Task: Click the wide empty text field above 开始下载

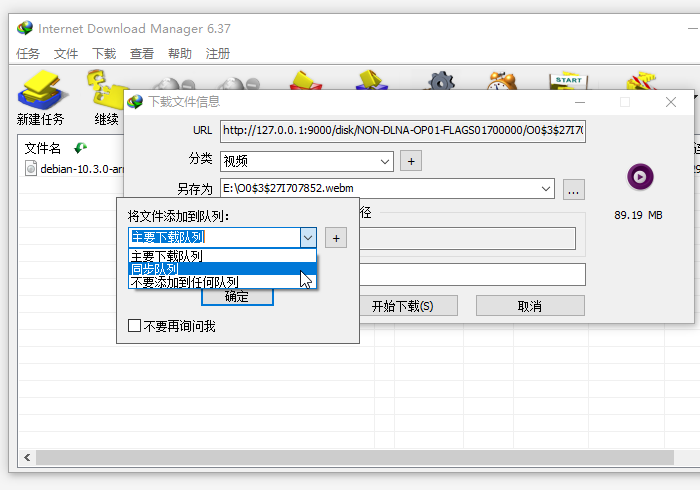Action: 472,274
